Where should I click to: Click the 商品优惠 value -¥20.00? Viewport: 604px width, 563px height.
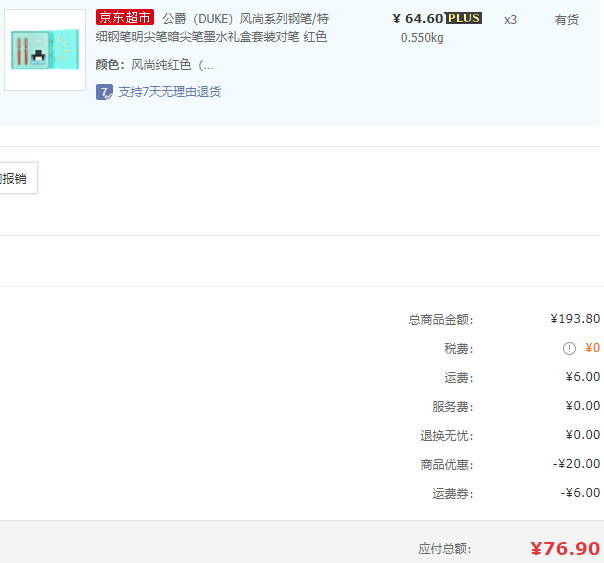pos(576,464)
